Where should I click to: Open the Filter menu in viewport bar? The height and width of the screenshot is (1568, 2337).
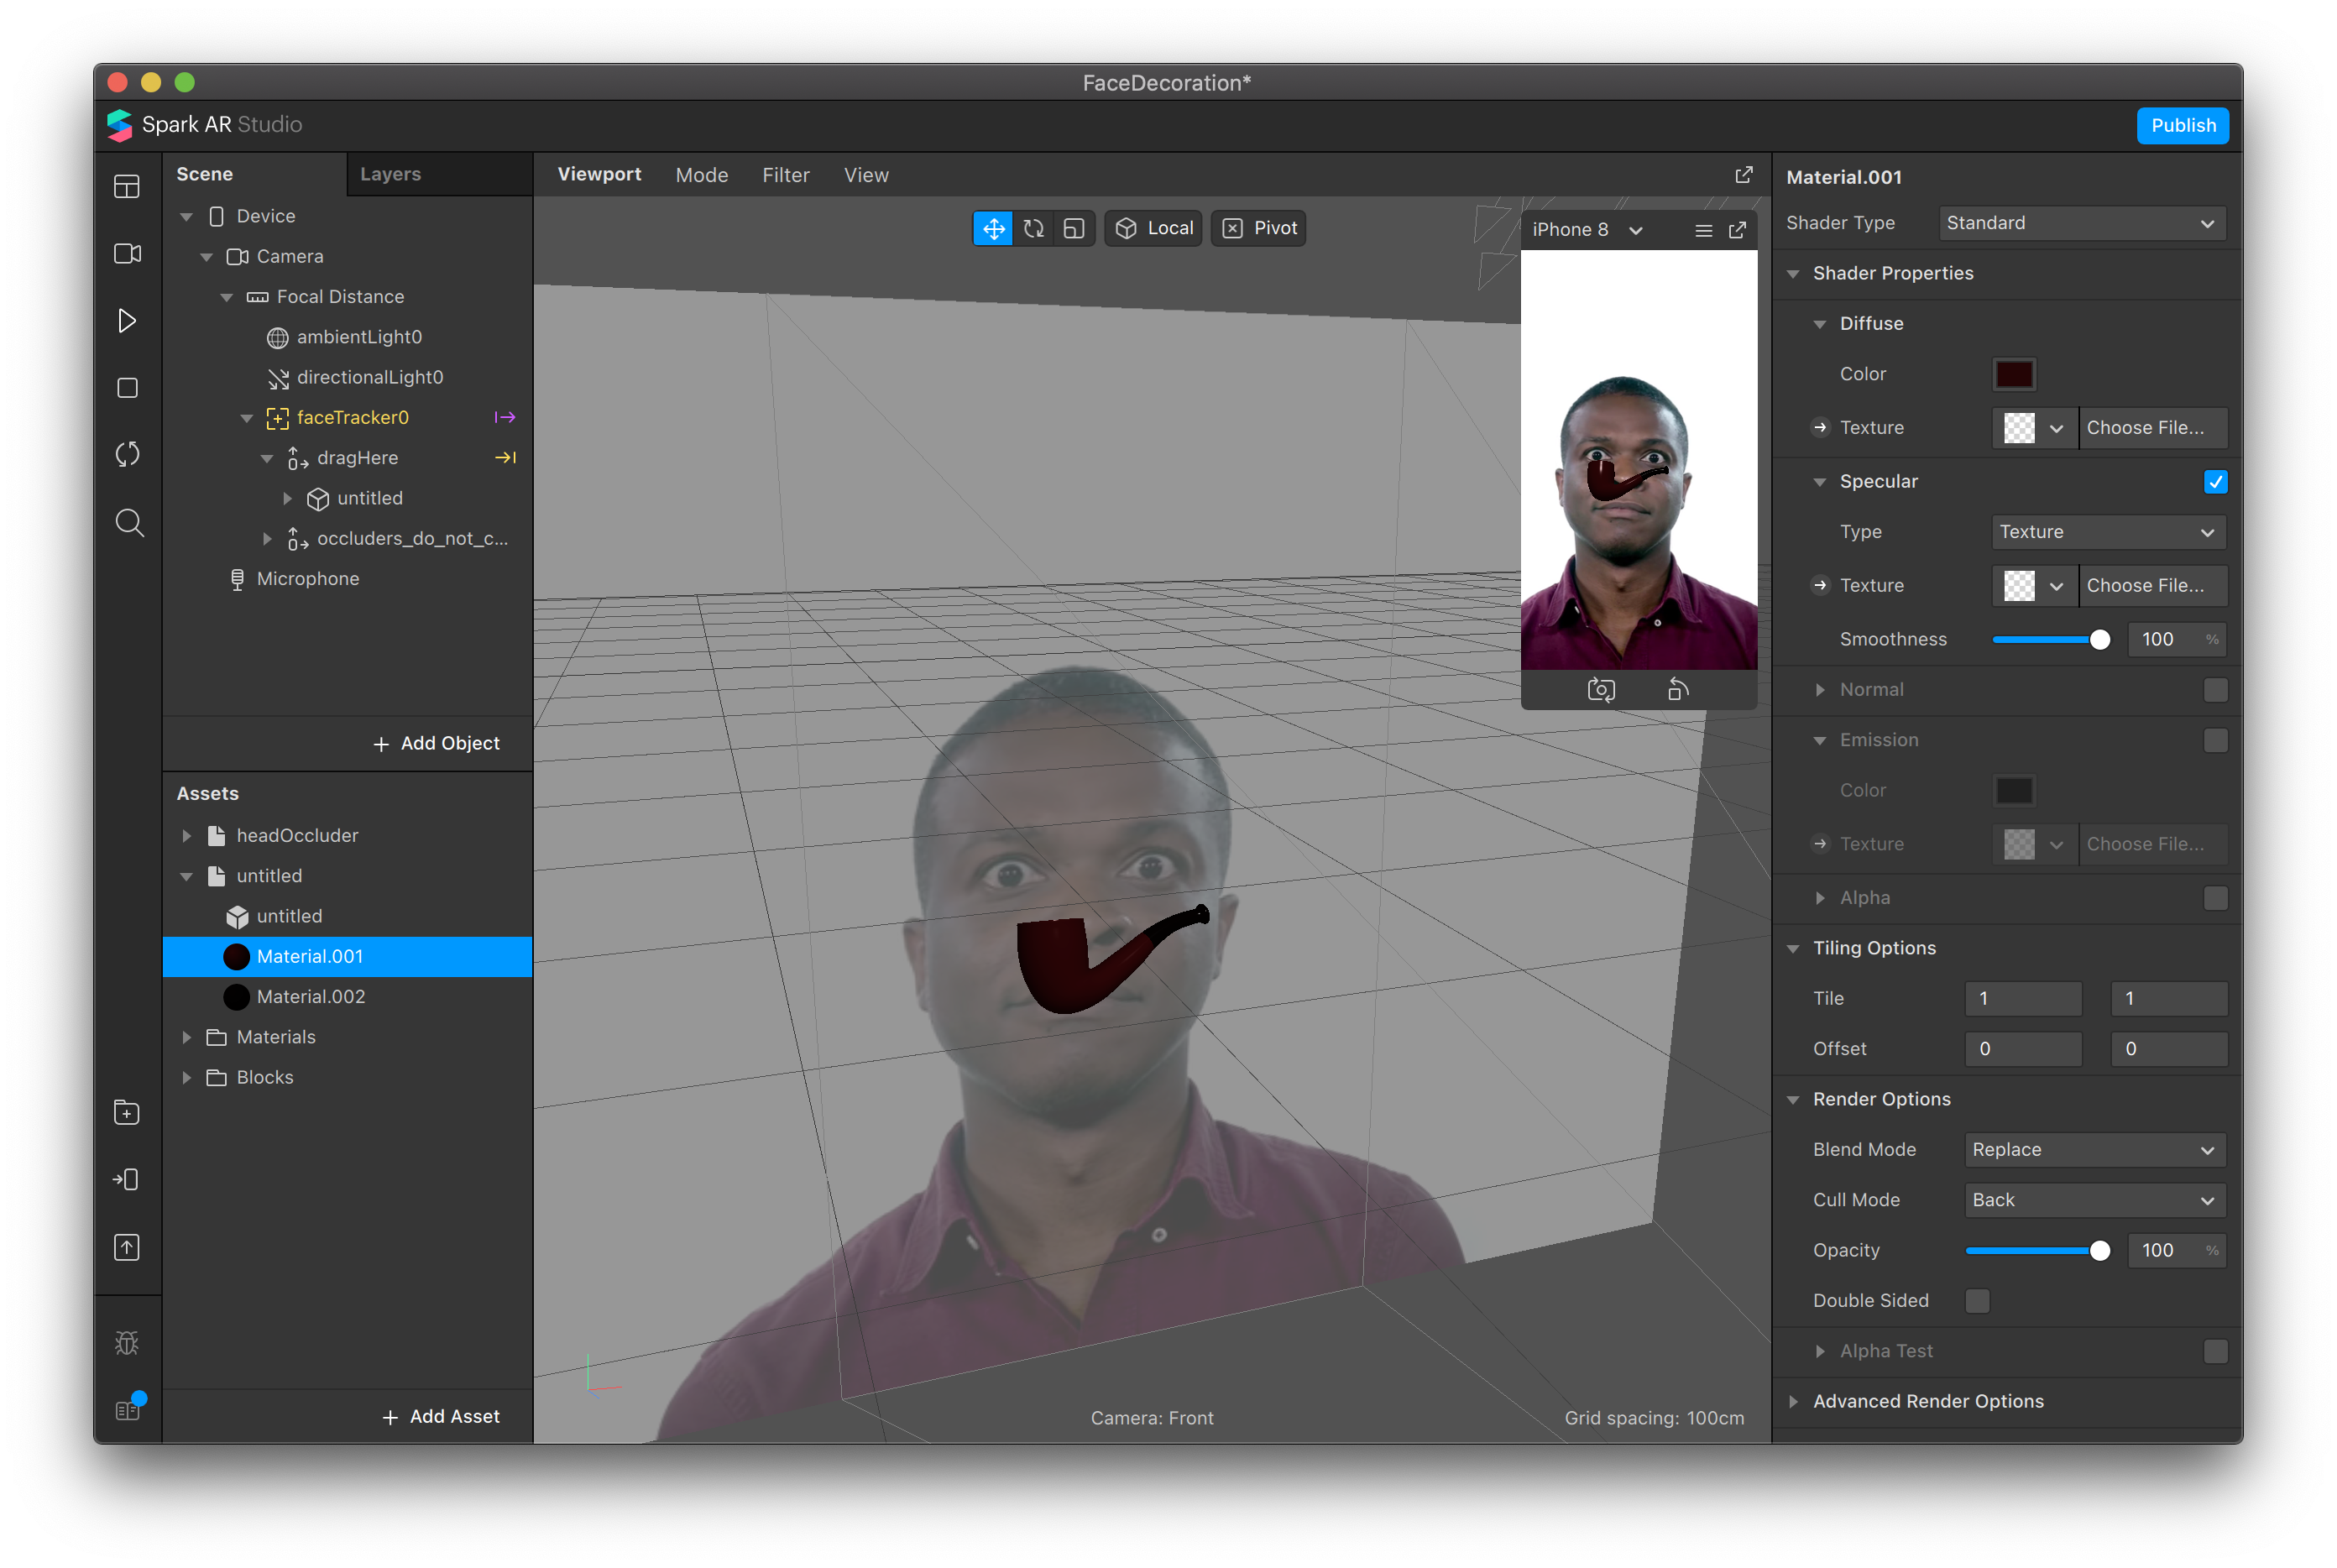click(x=785, y=175)
